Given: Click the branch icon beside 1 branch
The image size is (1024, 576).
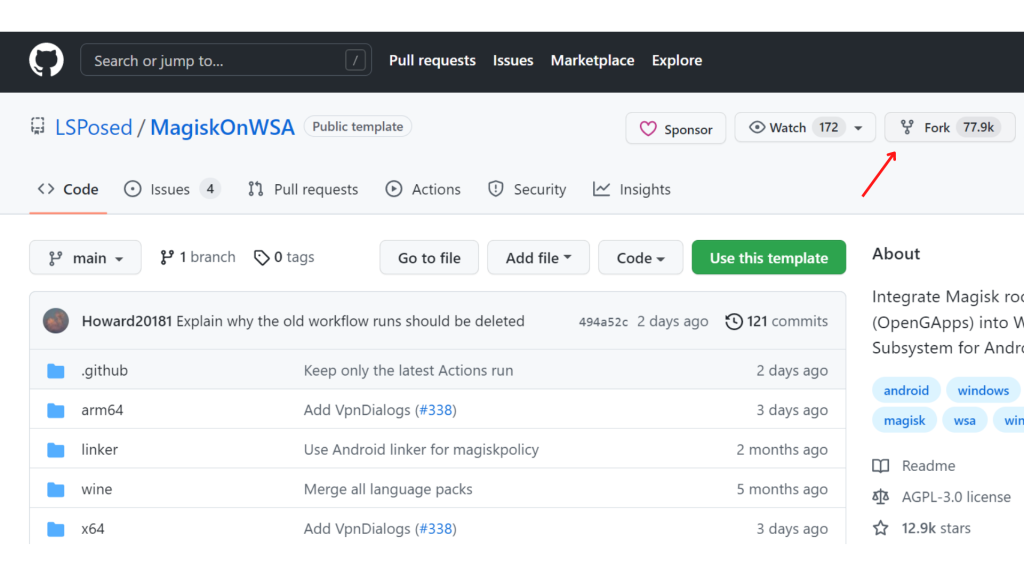Looking at the screenshot, I should pos(167,257).
